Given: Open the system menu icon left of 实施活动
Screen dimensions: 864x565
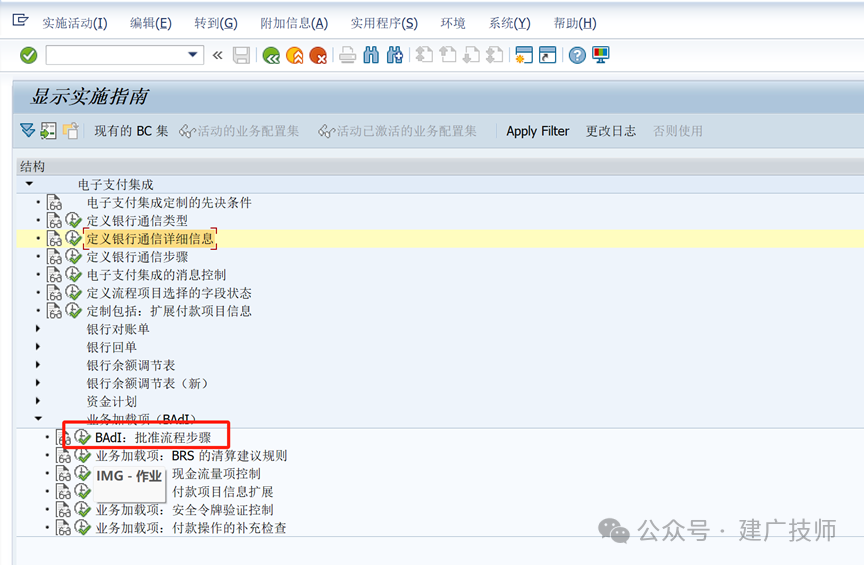Looking at the screenshot, I should pyautogui.click(x=20, y=21).
